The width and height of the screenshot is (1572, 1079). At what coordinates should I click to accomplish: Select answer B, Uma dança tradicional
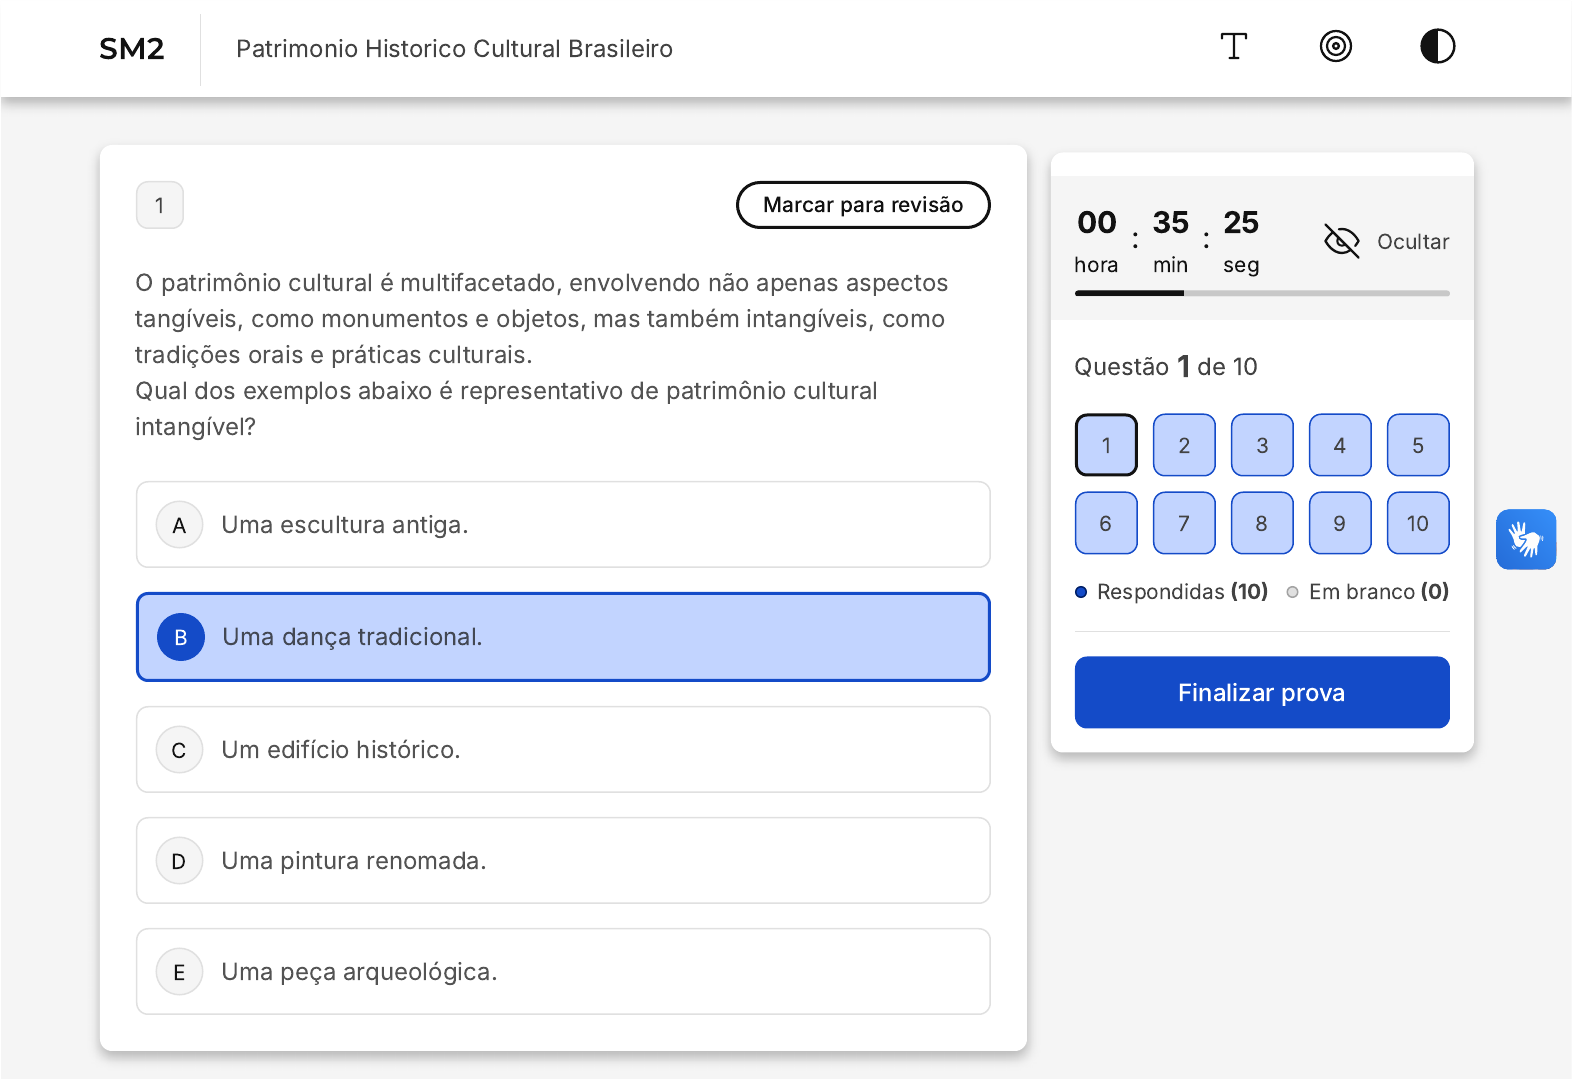[563, 637]
